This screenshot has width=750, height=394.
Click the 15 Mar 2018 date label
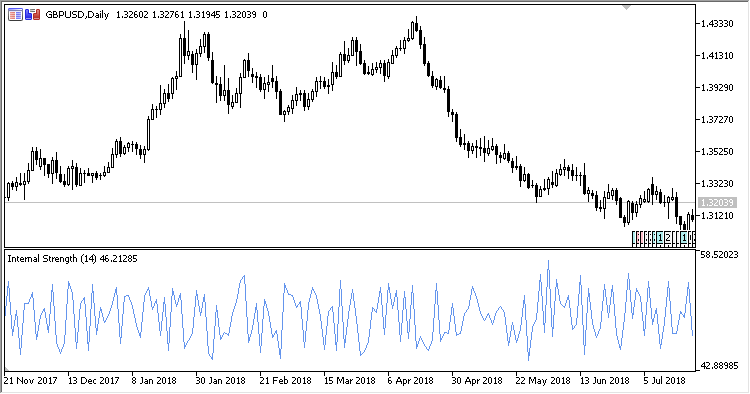350,381
